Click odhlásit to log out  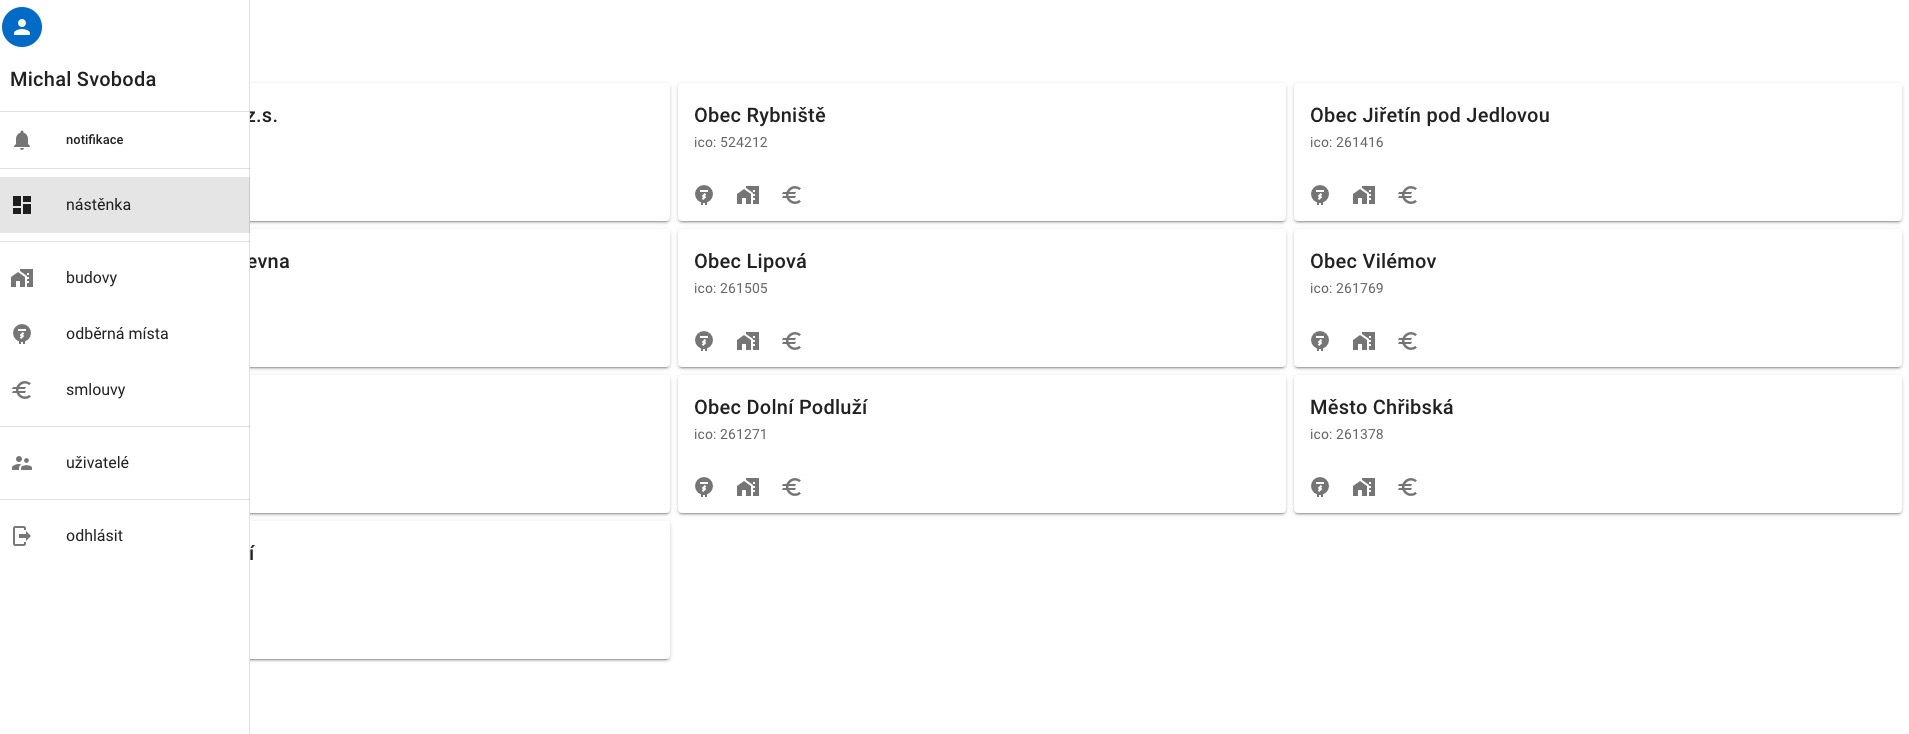[94, 536]
